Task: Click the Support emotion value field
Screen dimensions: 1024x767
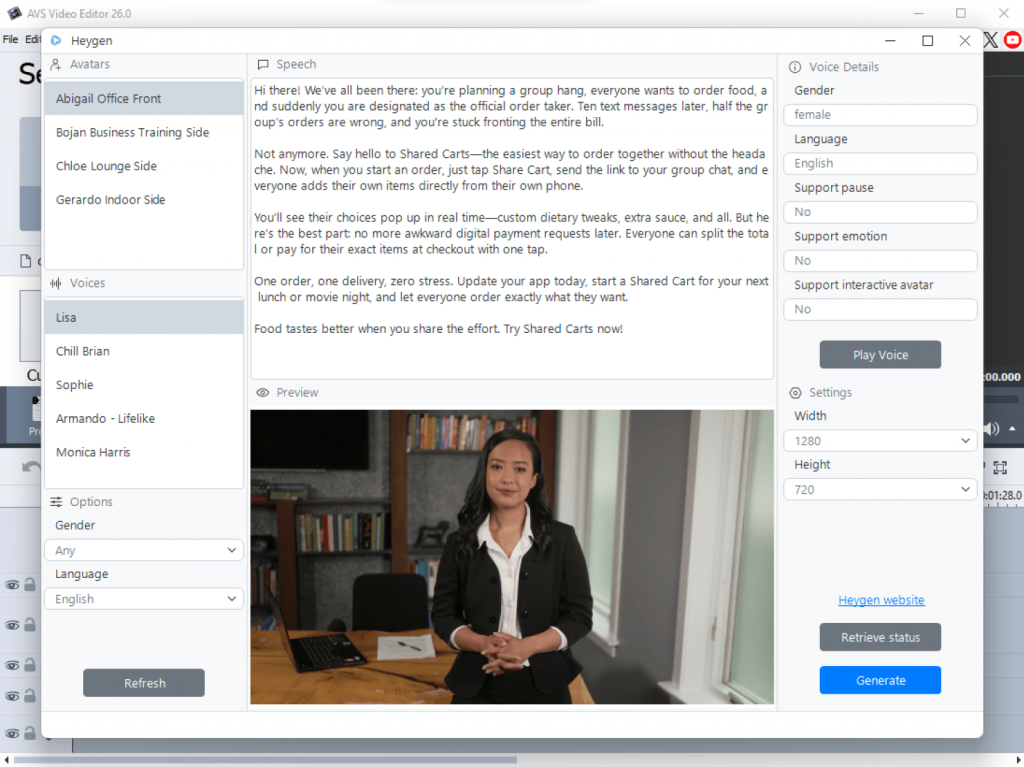Action: point(880,261)
